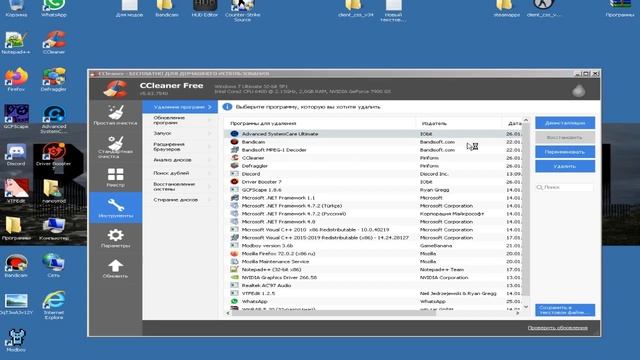This screenshot has width=640, height=360.
Task: Select 'Microsoft .NET Framework 1.1' row
Action: (373, 198)
